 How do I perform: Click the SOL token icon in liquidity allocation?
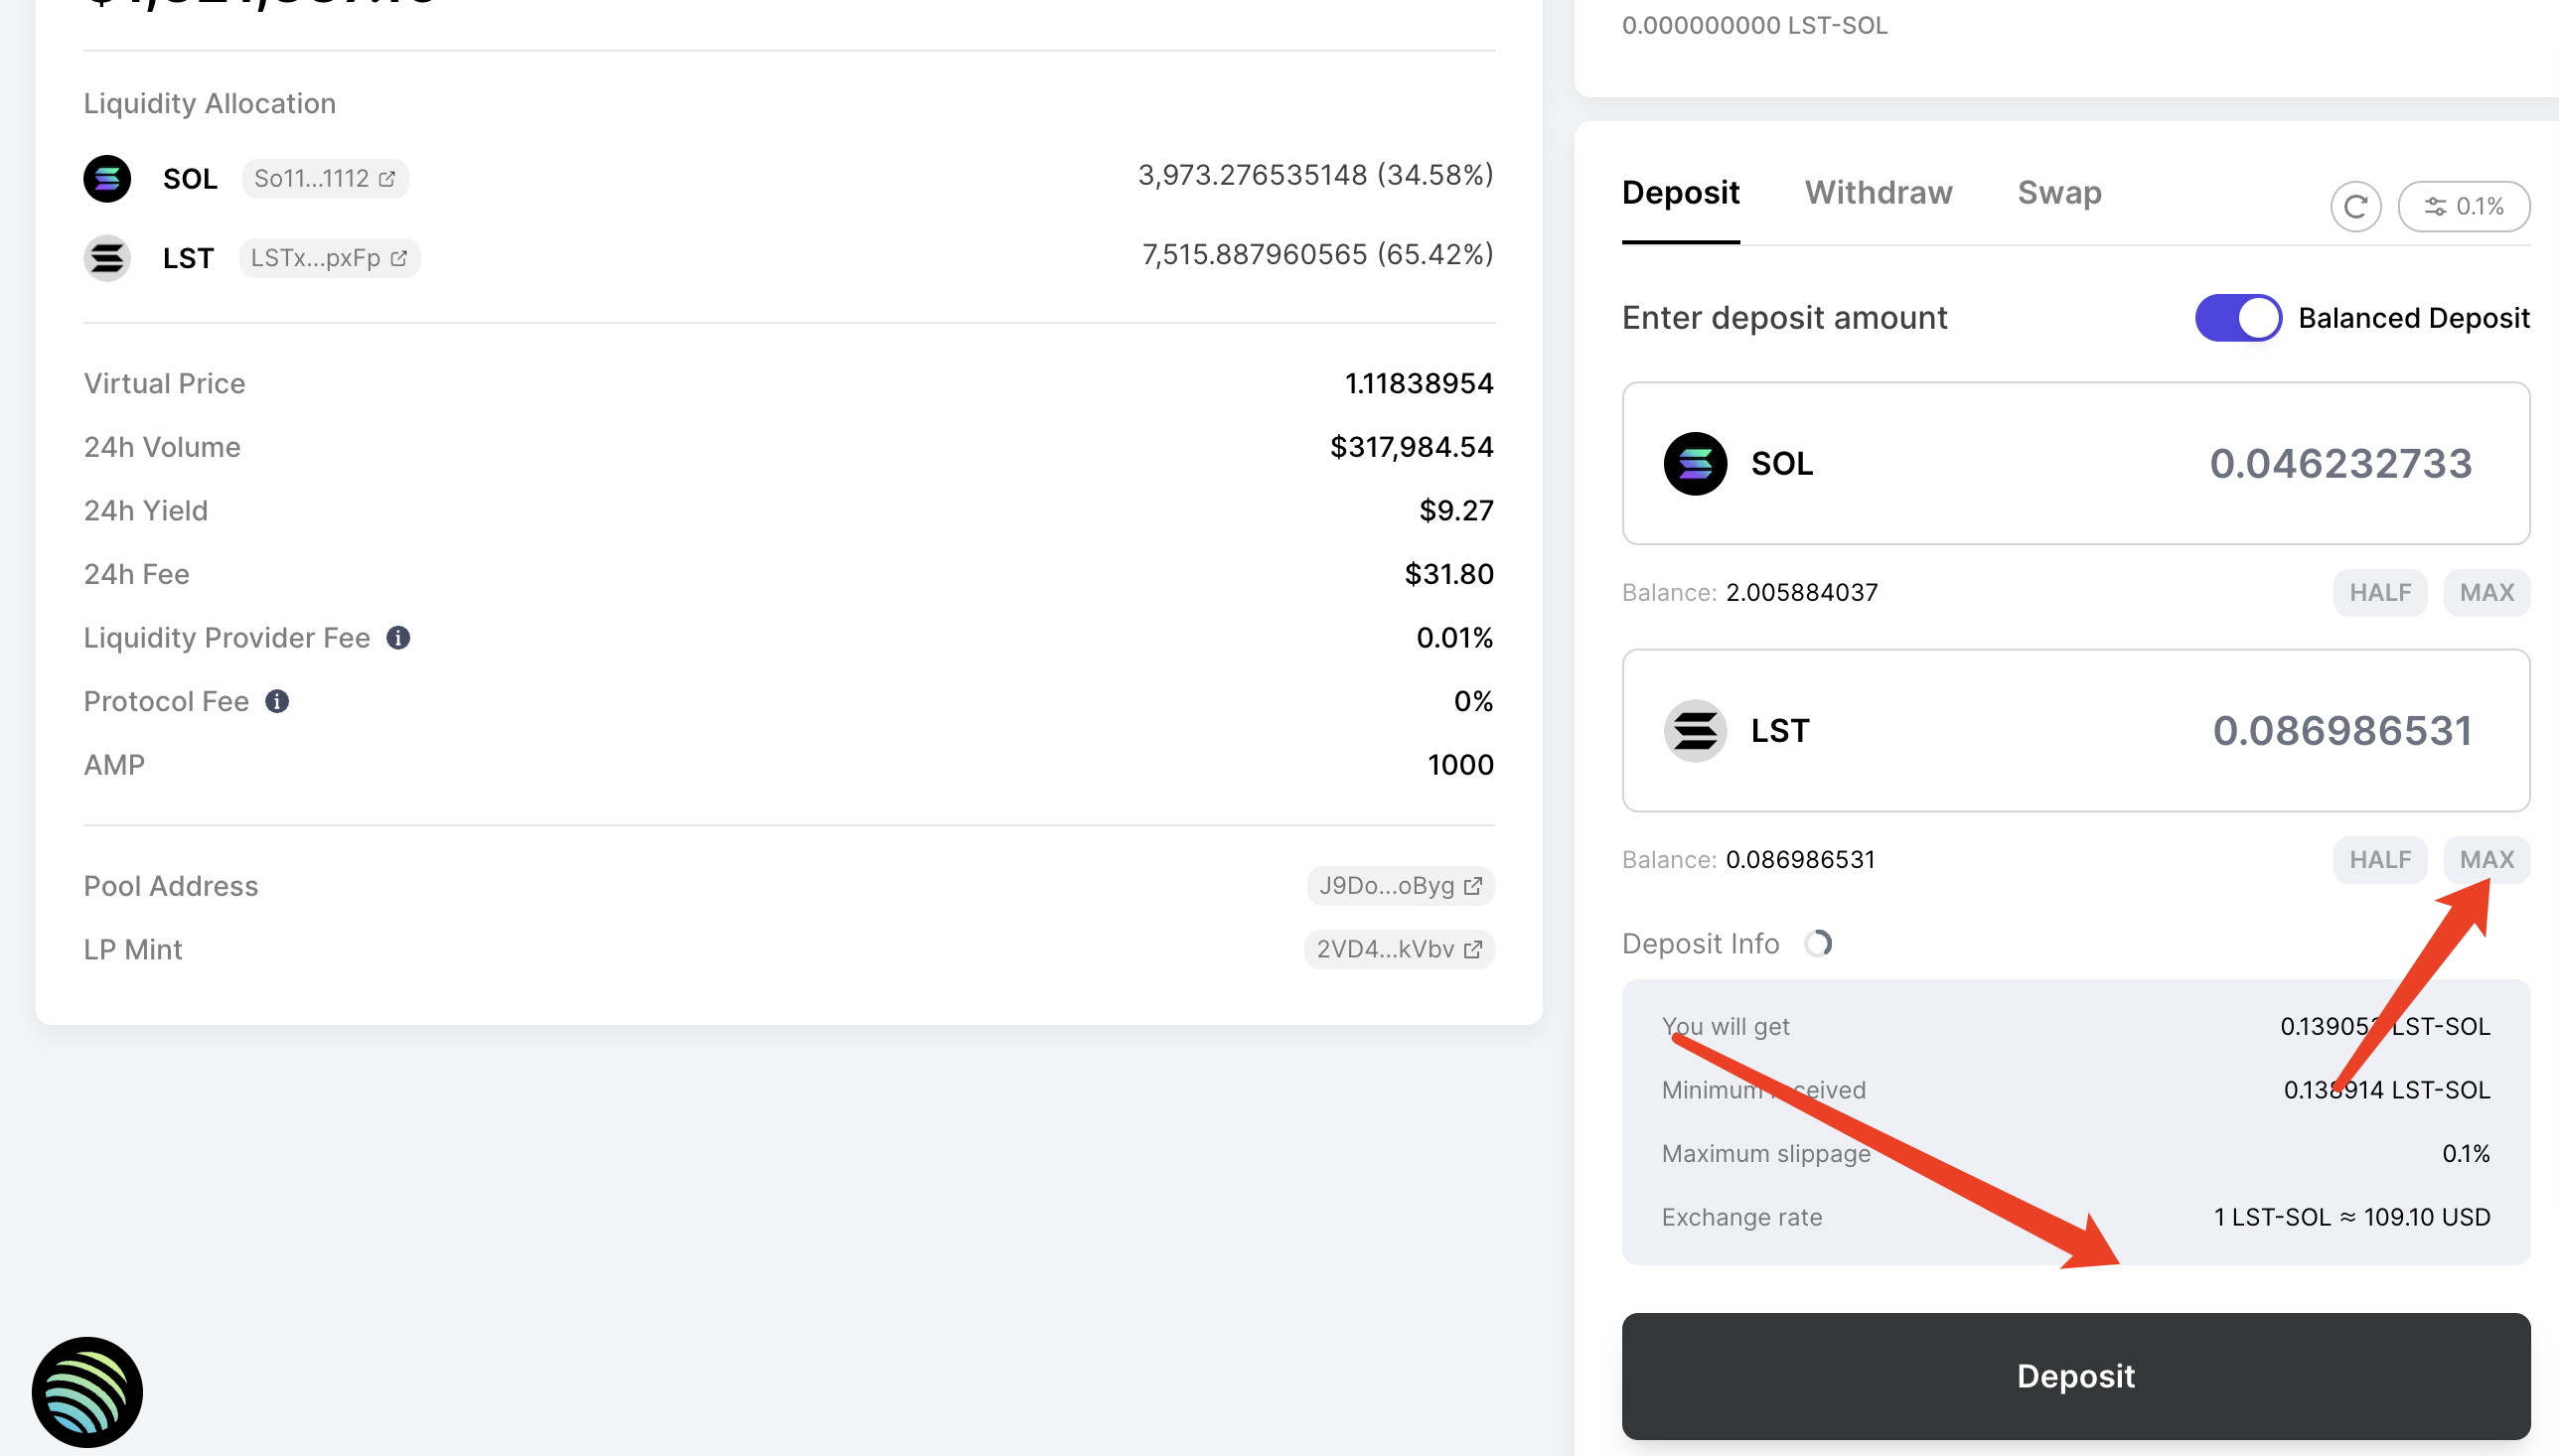pyautogui.click(x=109, y=178)
